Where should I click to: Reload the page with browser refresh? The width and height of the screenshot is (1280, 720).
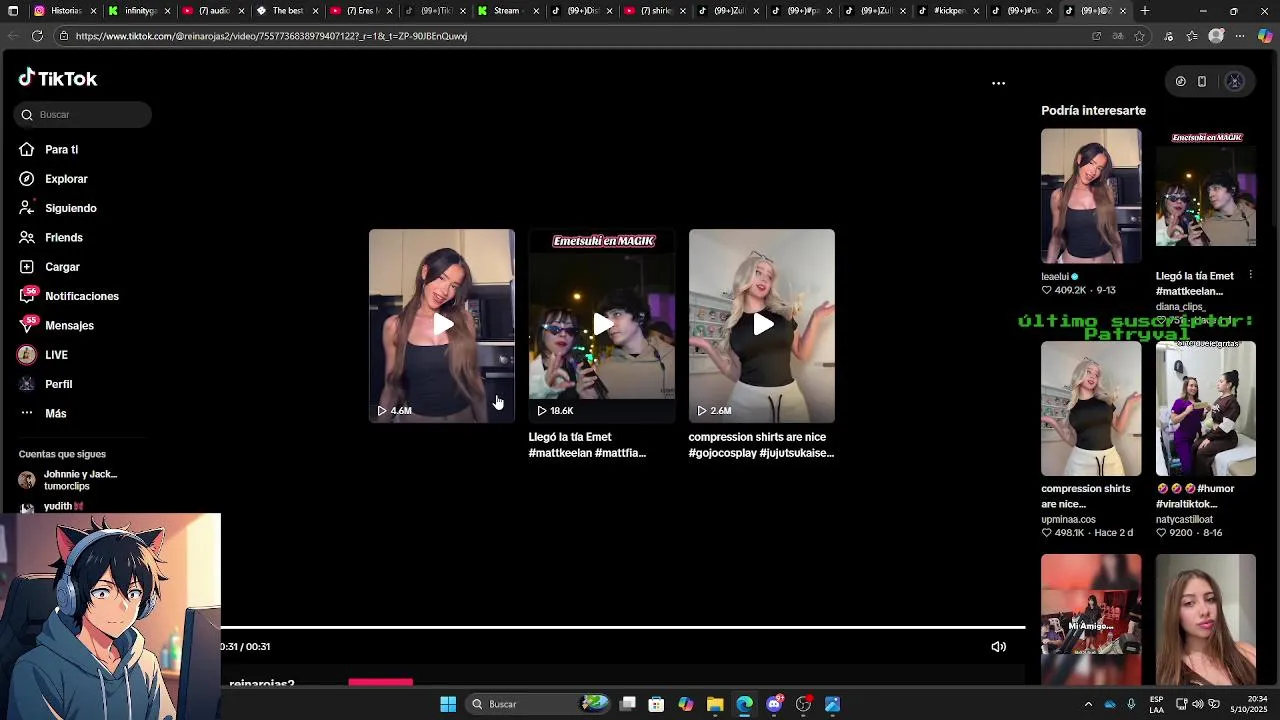pyautogui.click(x=37, y=36)
